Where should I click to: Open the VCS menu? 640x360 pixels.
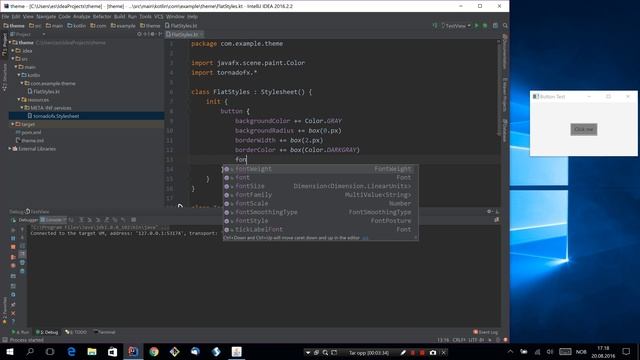[x=158, y=17]
